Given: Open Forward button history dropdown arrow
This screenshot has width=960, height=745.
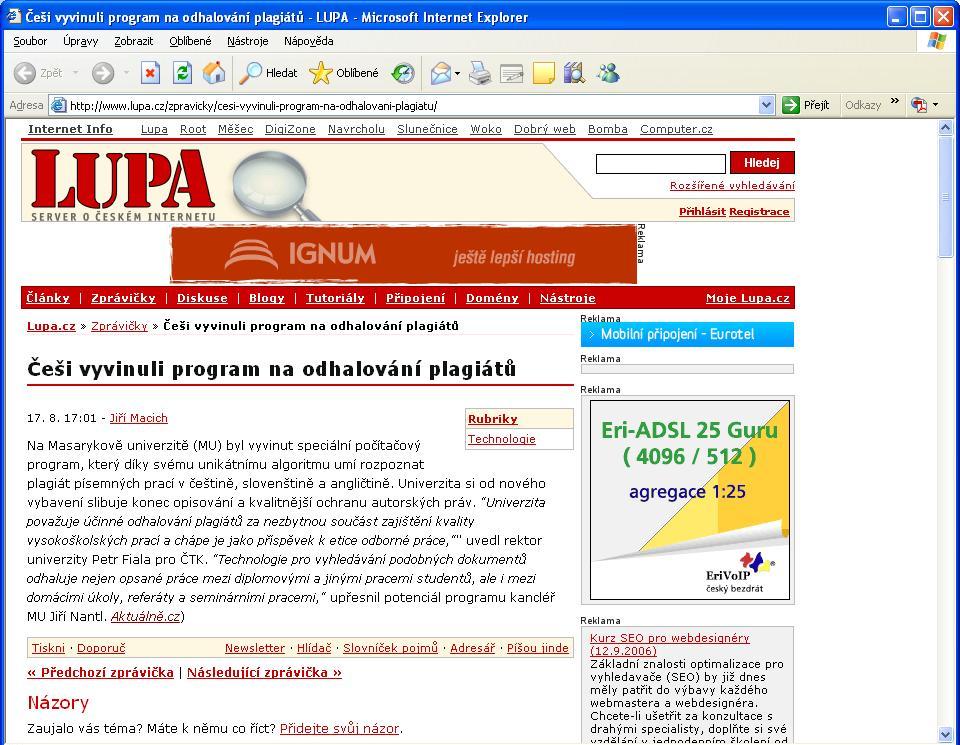Looking at the screenshot, I should pyautogui.click(x=126, y=73).
